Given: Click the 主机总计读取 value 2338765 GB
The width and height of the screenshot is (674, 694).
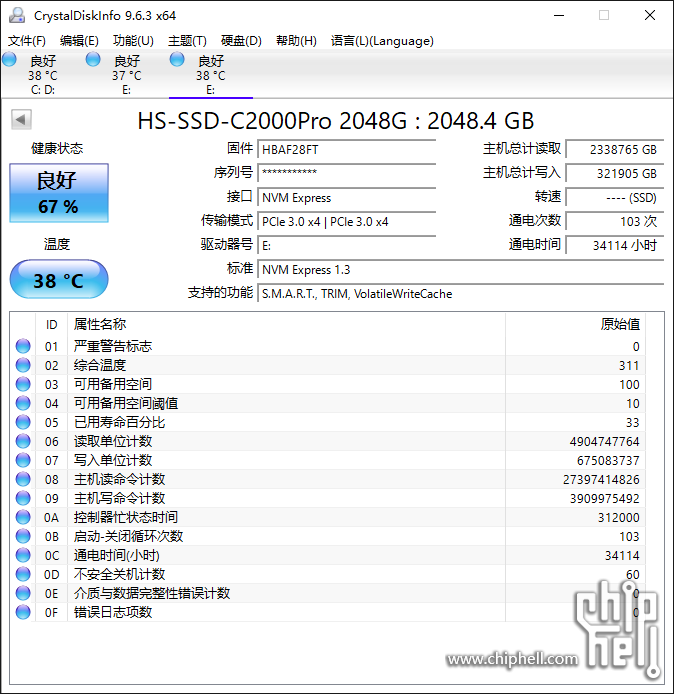Looking at the screenshot, I should [615, 150].
